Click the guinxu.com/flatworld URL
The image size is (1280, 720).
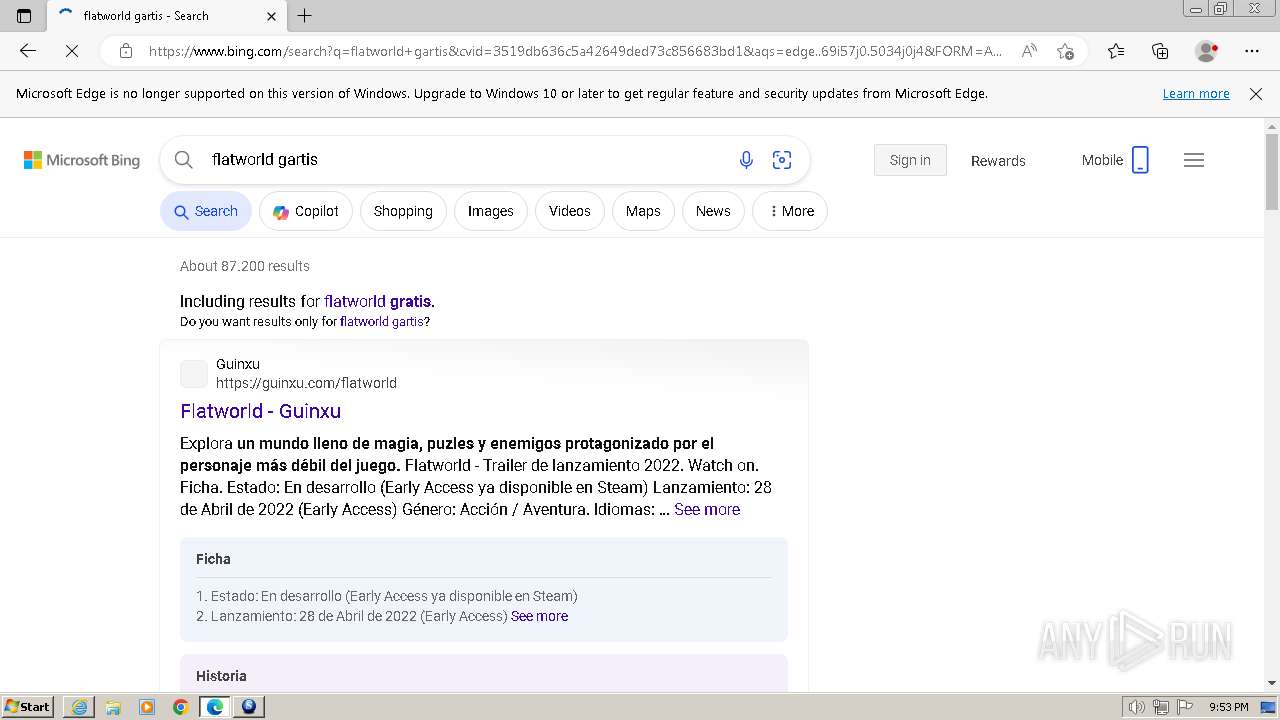306,383
